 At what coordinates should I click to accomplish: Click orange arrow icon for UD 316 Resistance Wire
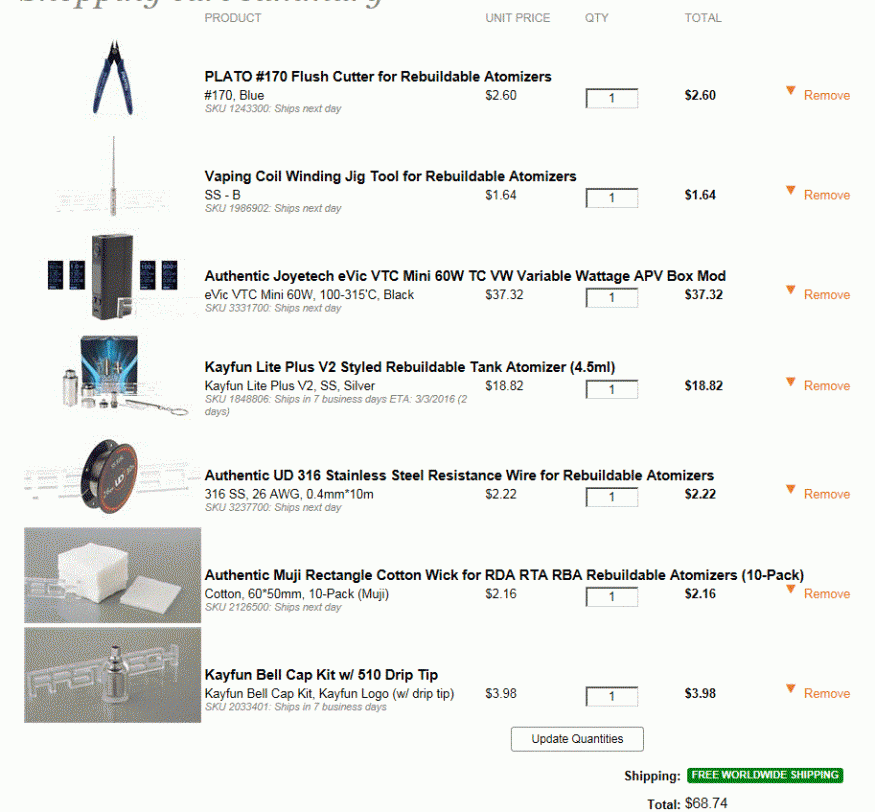click(790, 489)
